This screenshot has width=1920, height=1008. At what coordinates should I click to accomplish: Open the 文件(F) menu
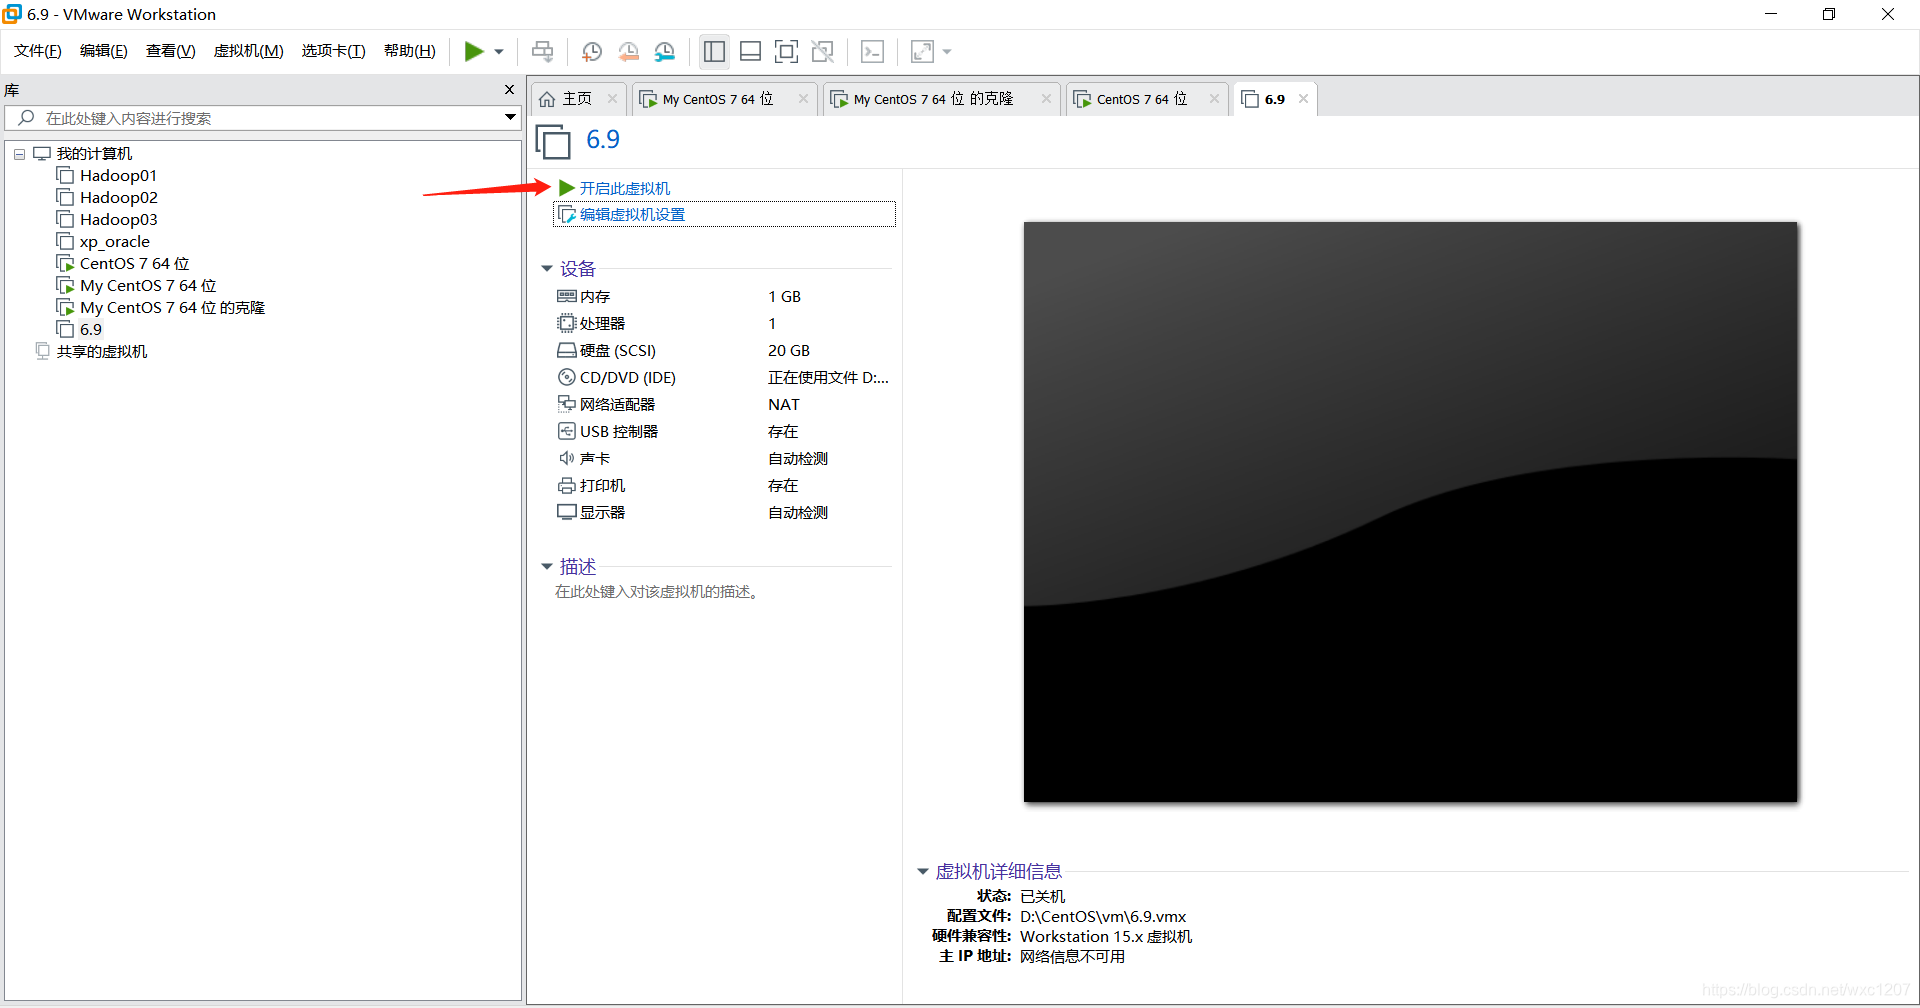tap(38, 51)
